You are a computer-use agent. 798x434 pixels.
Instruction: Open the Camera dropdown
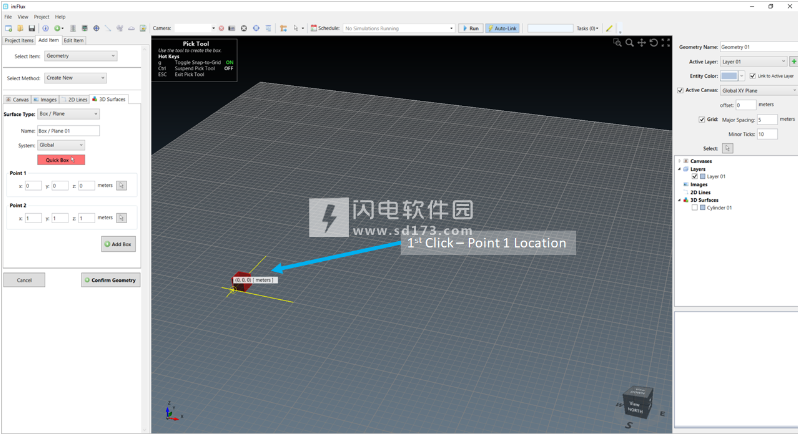point(195,28)
